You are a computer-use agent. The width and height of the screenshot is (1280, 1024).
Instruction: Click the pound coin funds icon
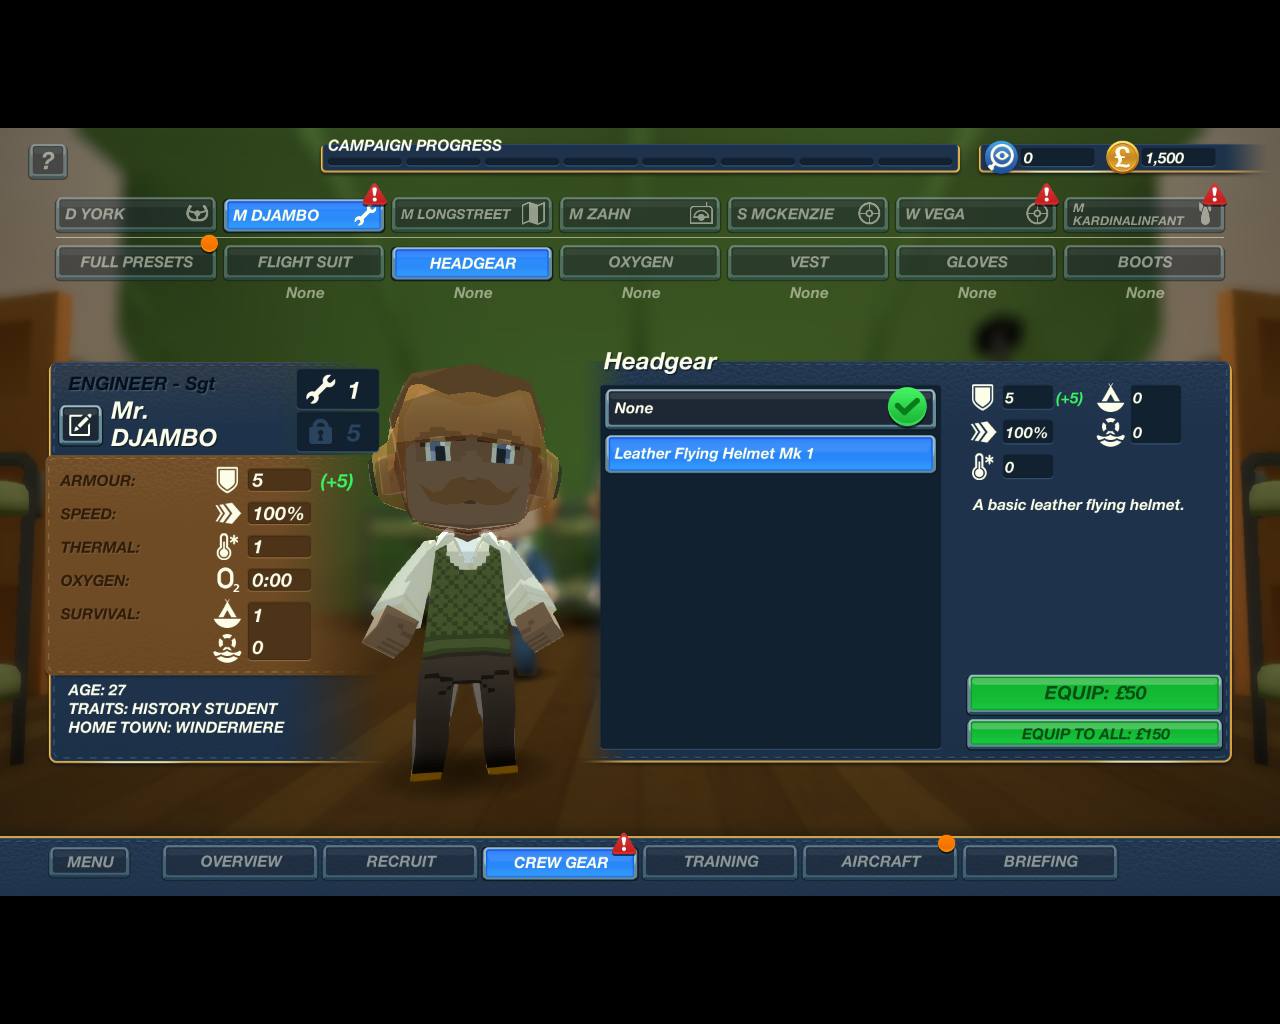[1122, 157]
